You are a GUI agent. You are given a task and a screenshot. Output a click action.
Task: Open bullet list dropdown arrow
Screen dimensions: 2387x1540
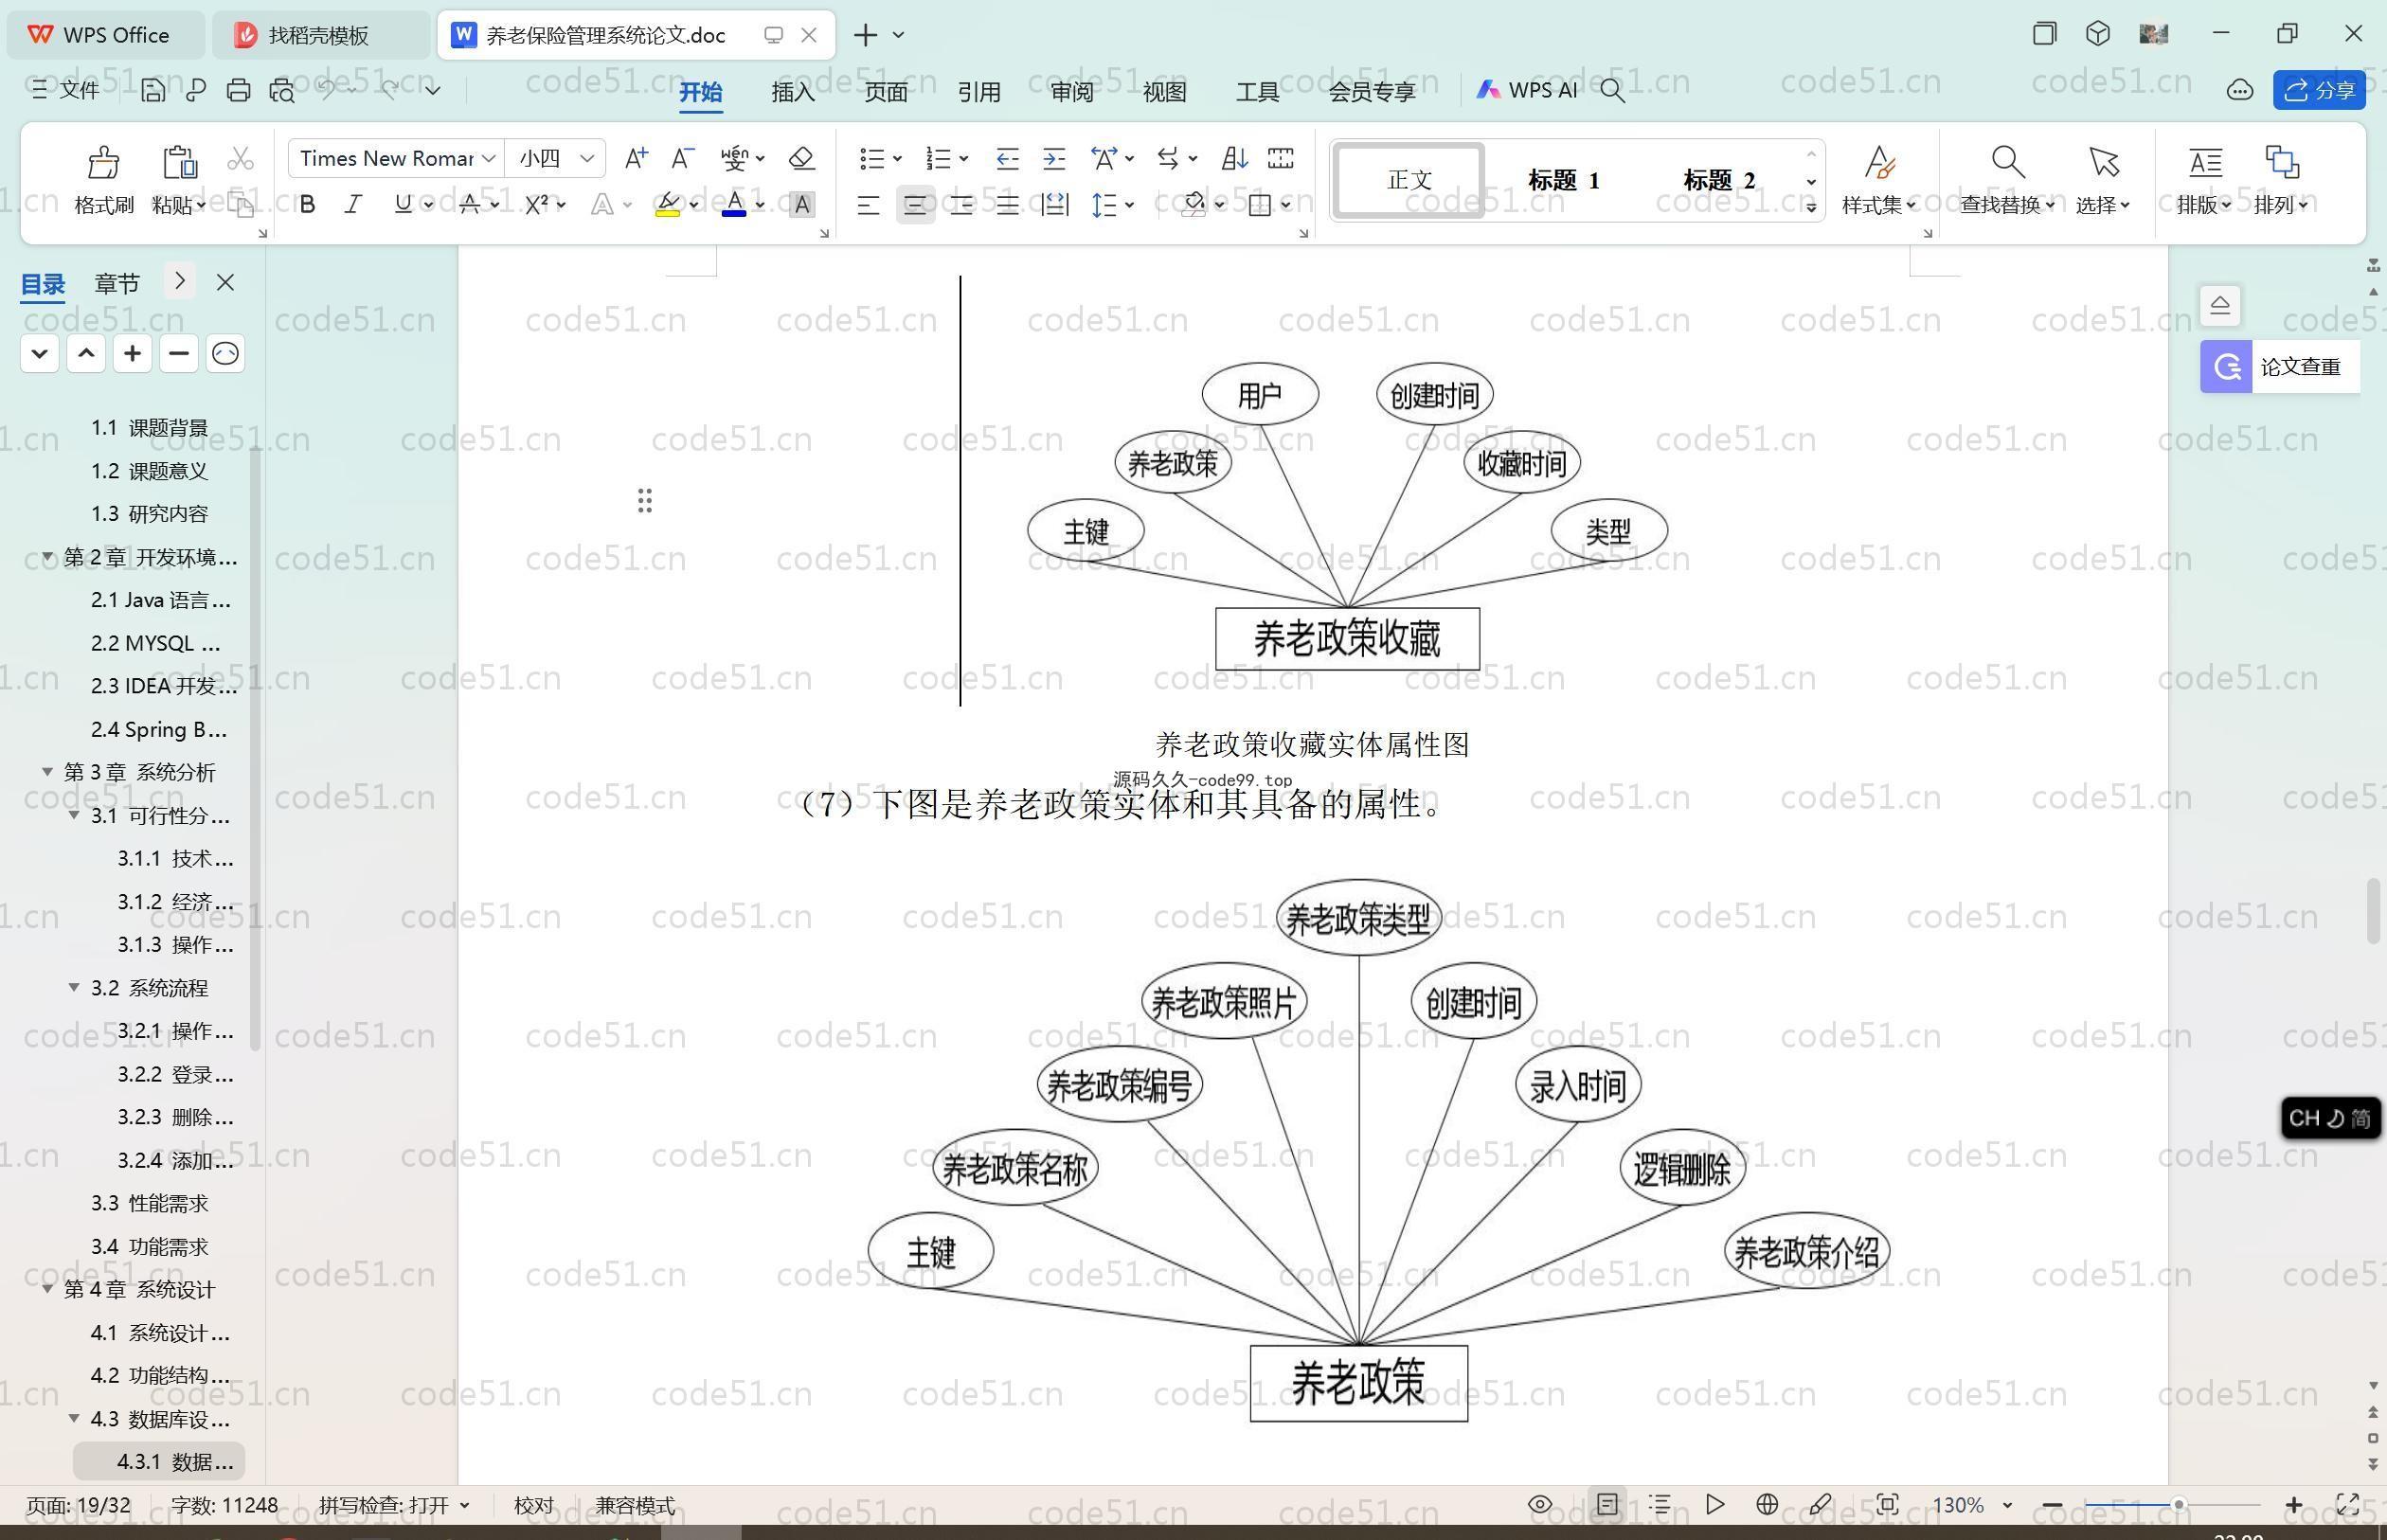[x=897, y=158]
